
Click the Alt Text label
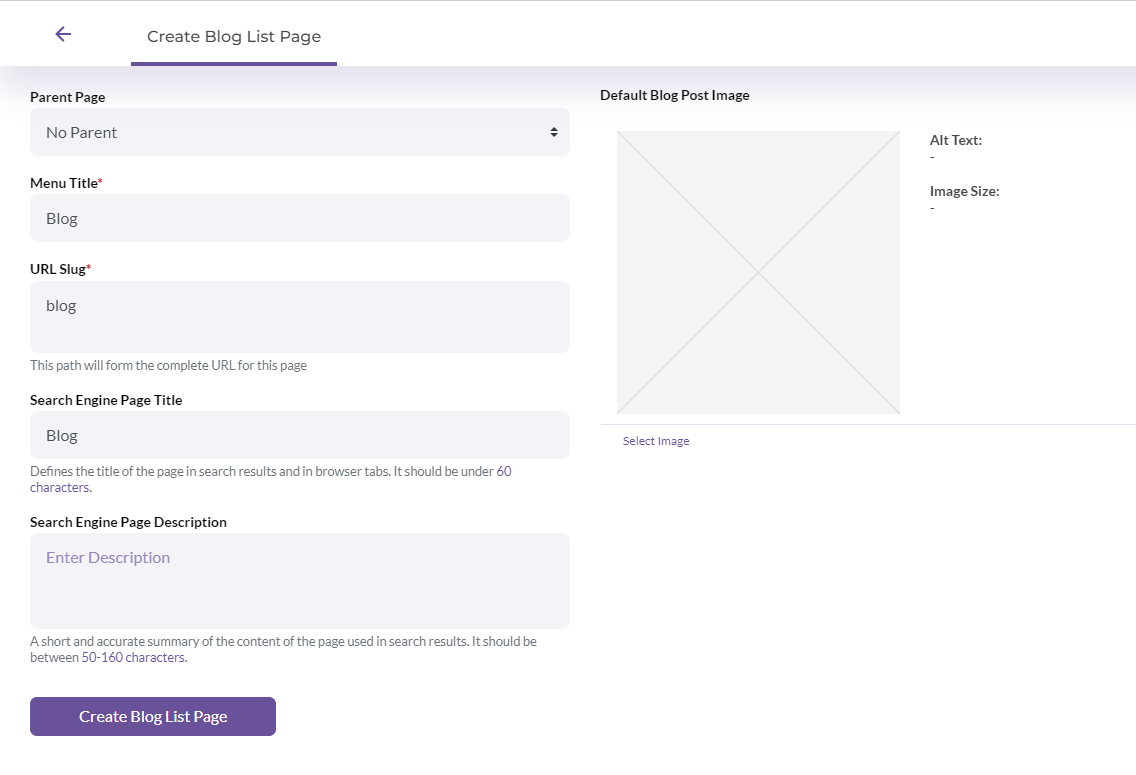click(x=956, y=141)
